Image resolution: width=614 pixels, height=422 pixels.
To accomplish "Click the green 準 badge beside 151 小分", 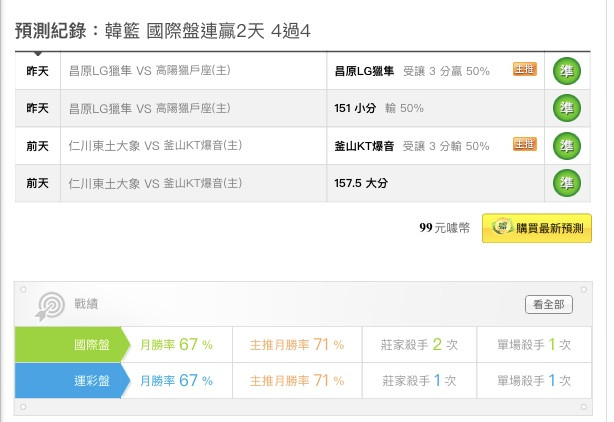I will pos(567,108).
